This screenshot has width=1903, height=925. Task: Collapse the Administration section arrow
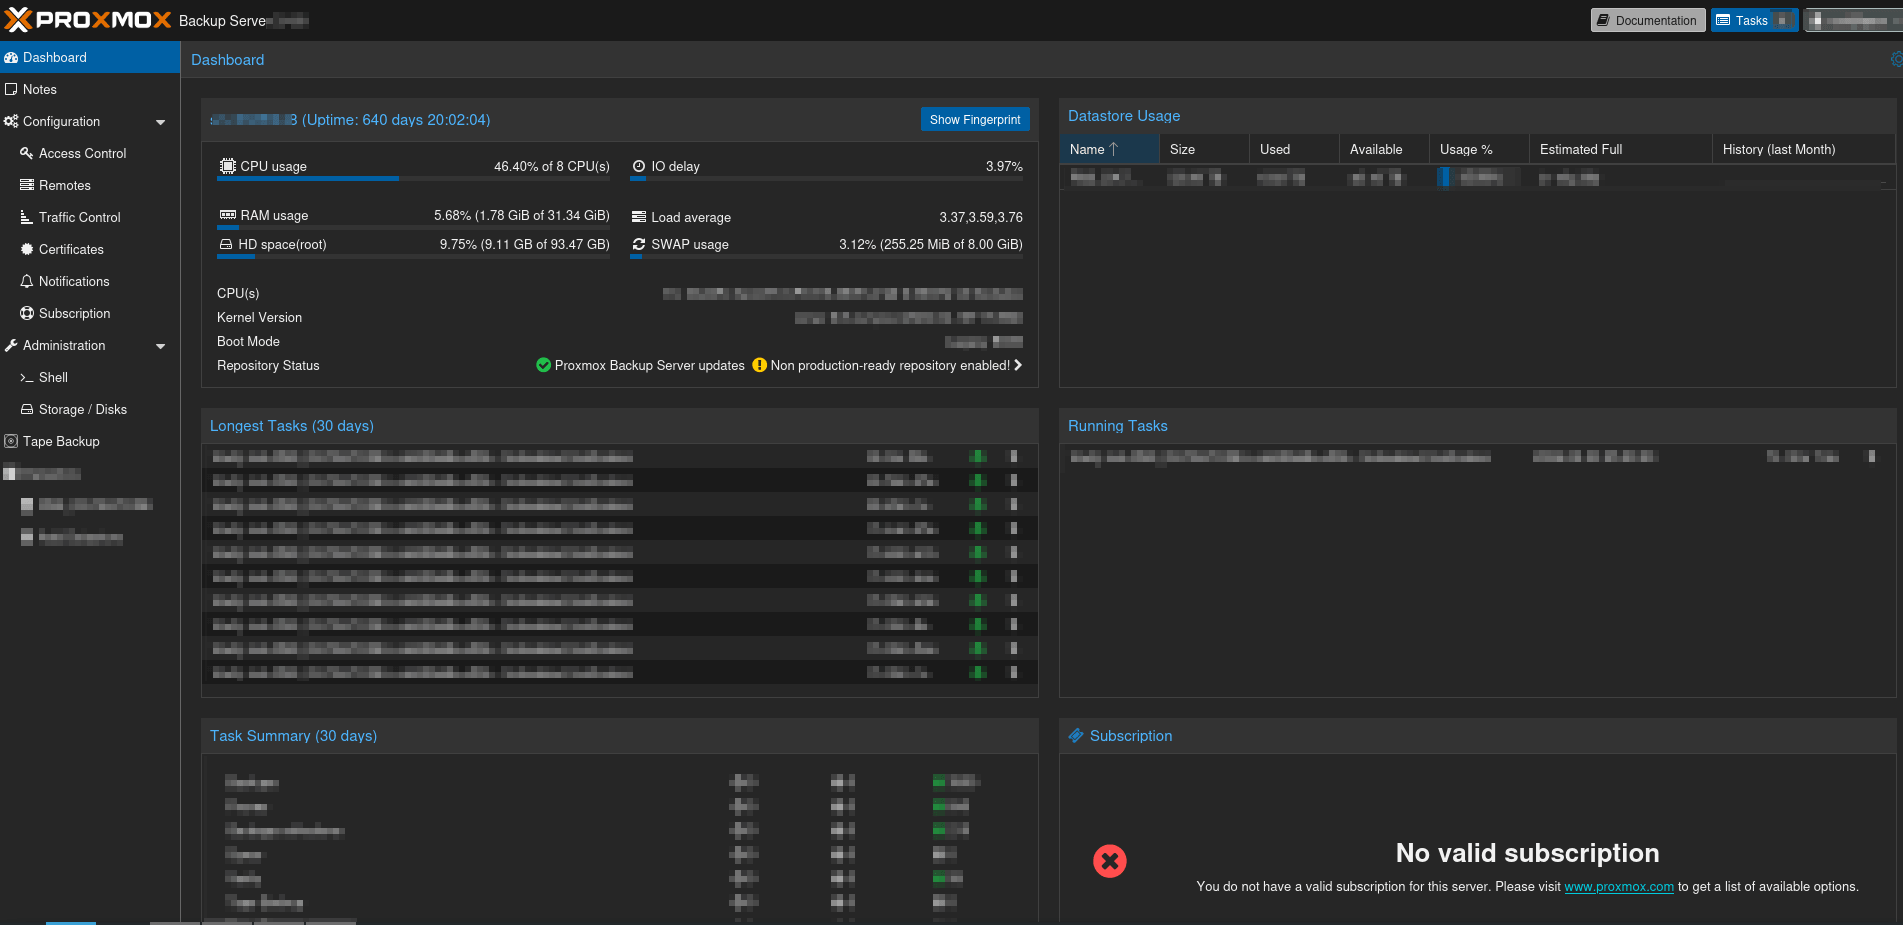[x=161, y=346]
